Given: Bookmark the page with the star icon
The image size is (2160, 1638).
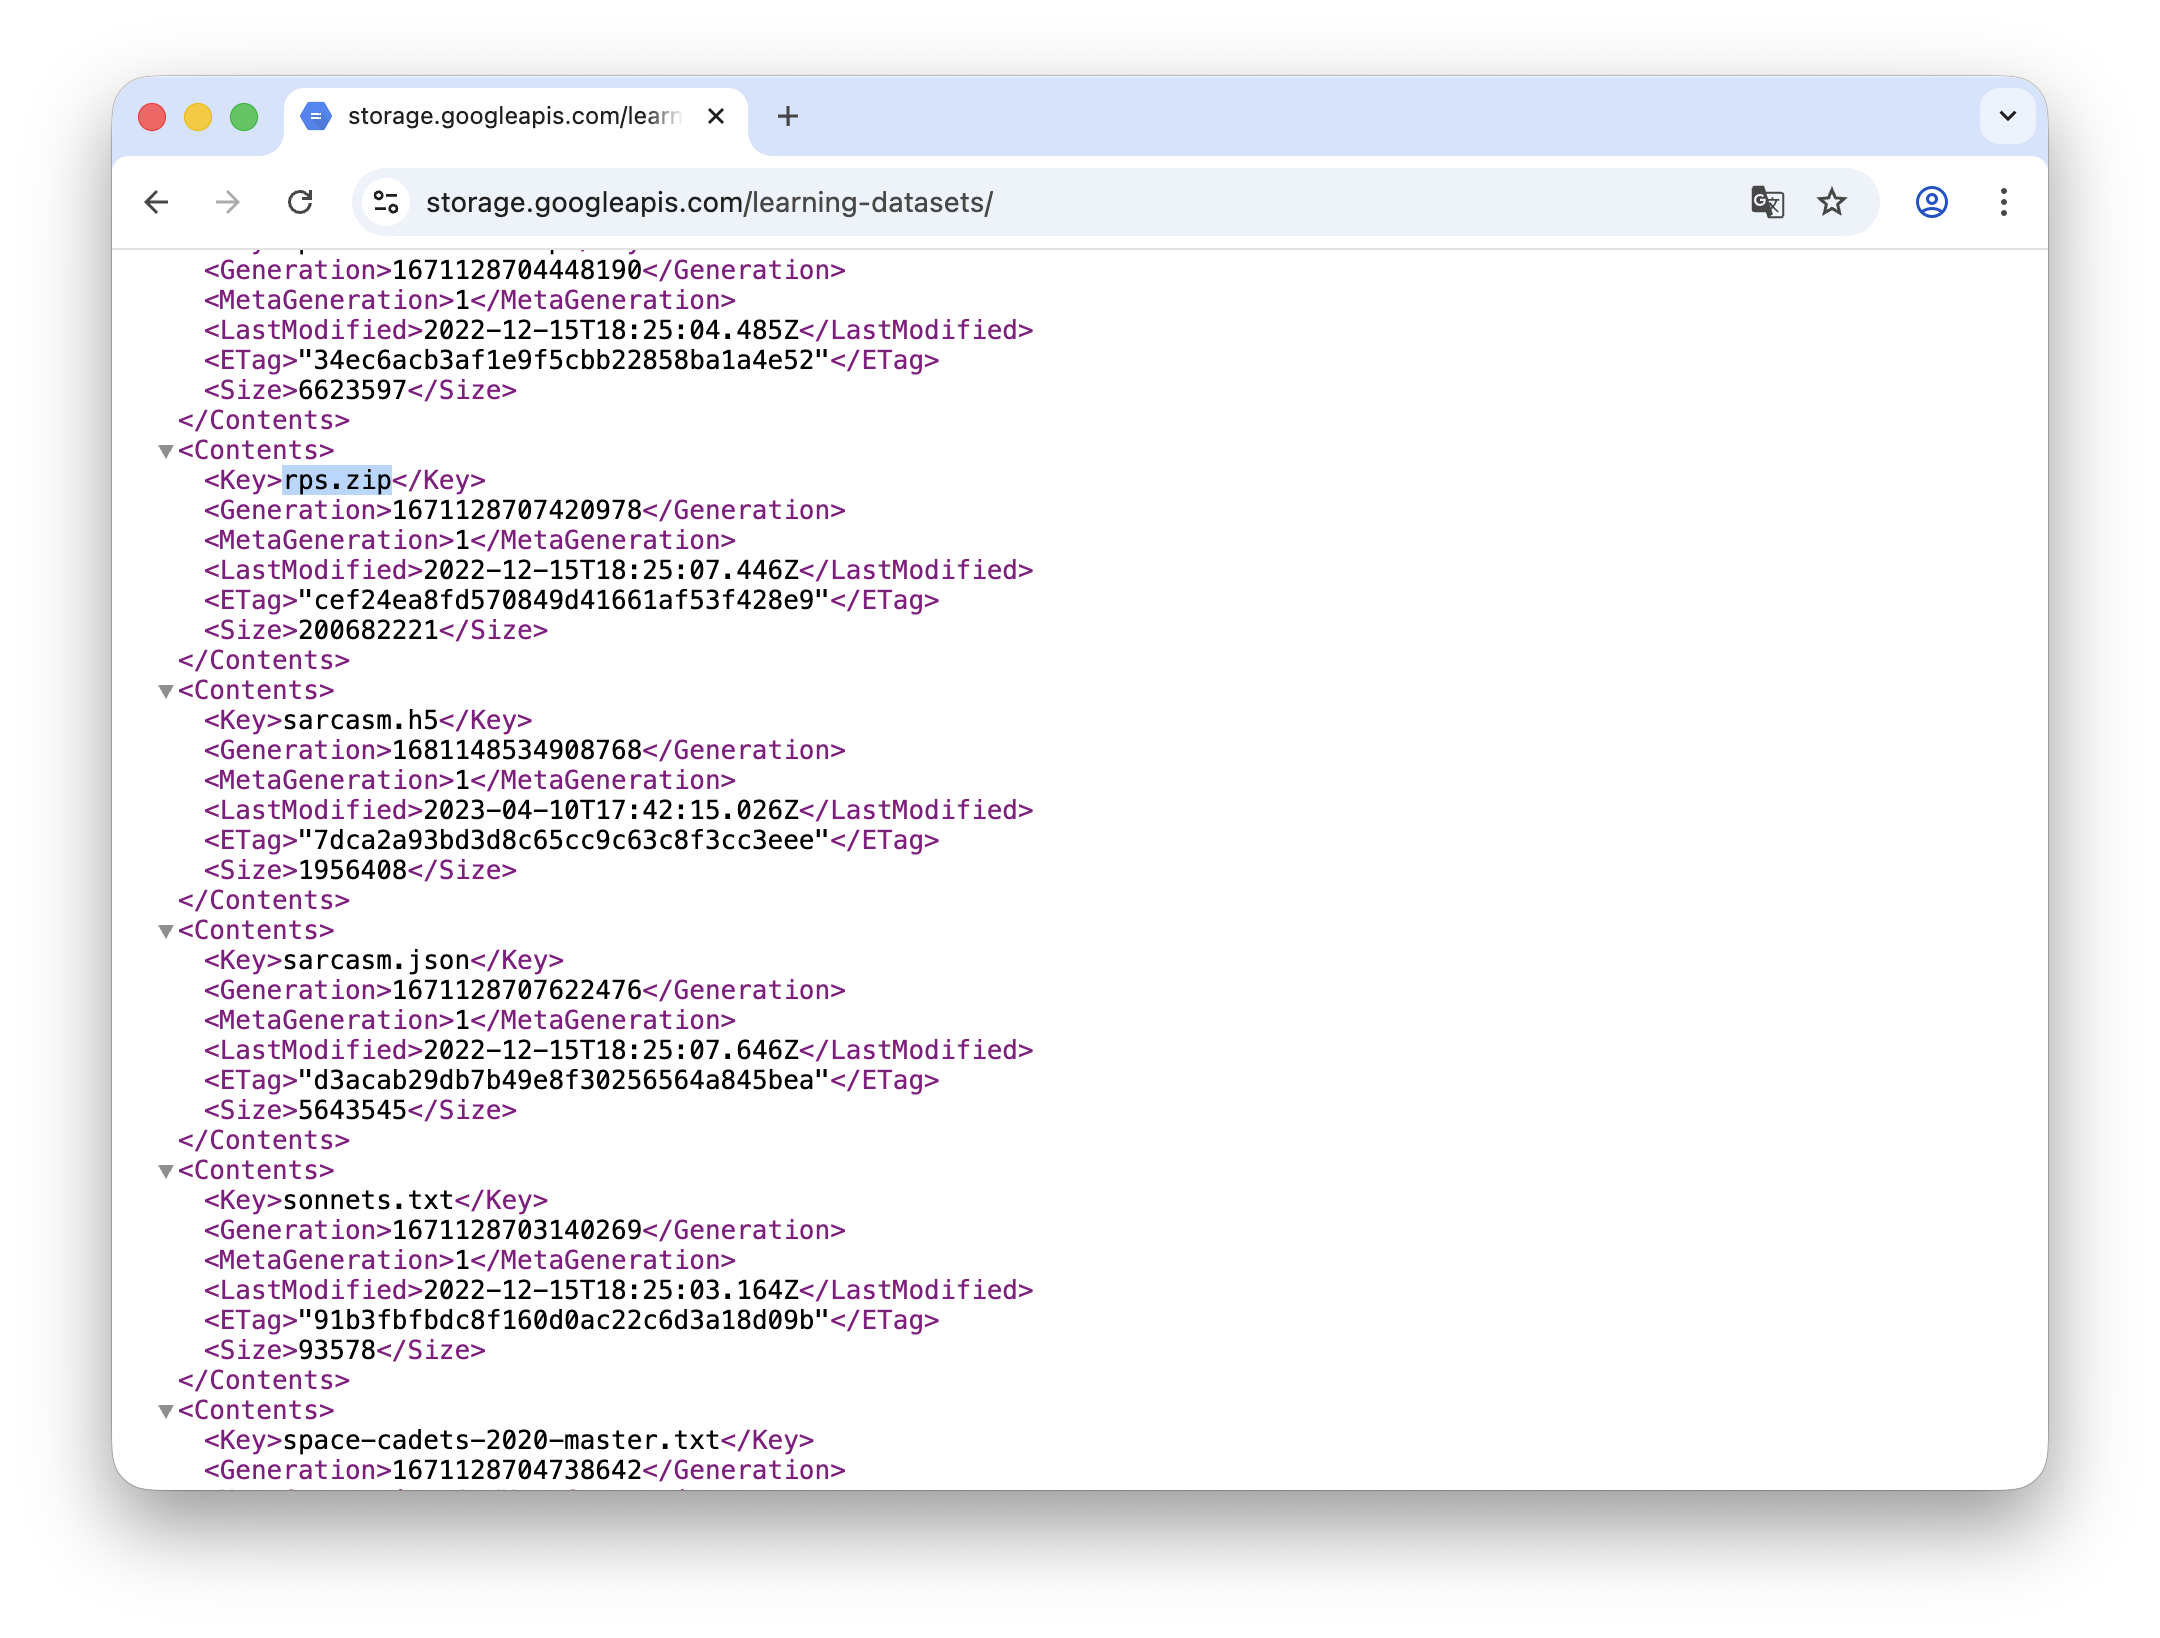Looking at the screenshot, I should 1831,202.
